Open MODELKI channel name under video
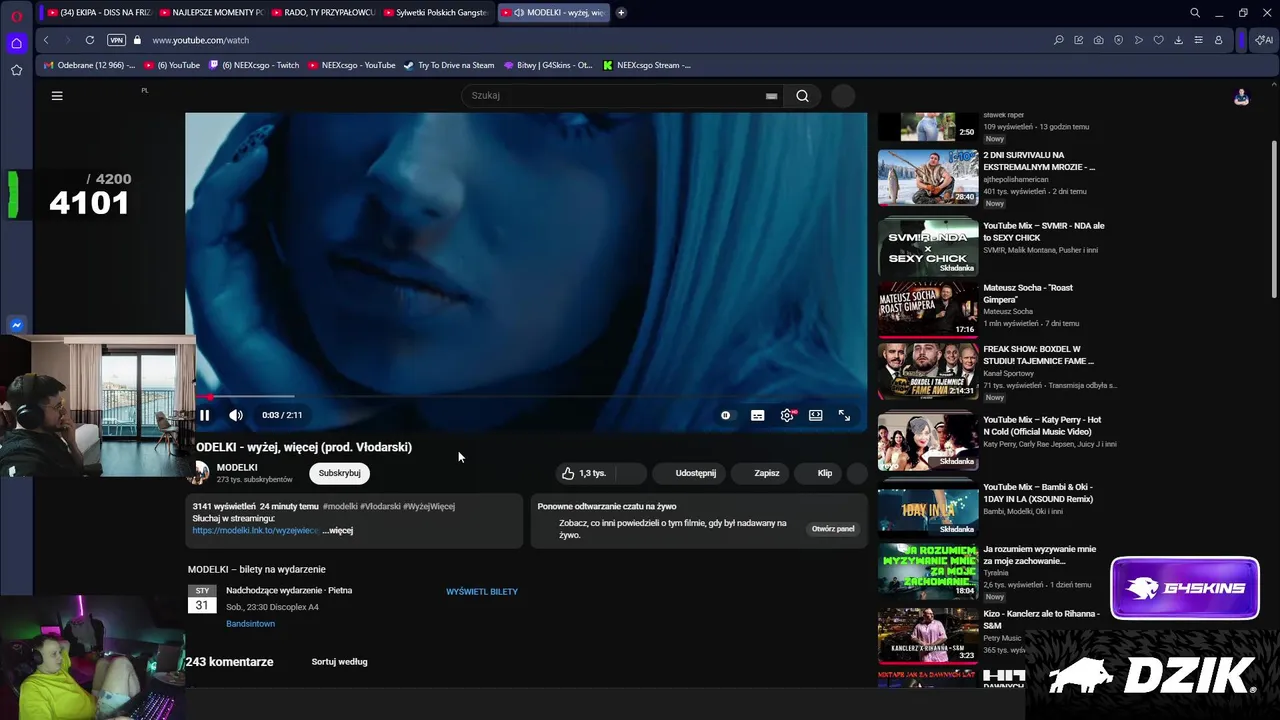 (237, 467)
